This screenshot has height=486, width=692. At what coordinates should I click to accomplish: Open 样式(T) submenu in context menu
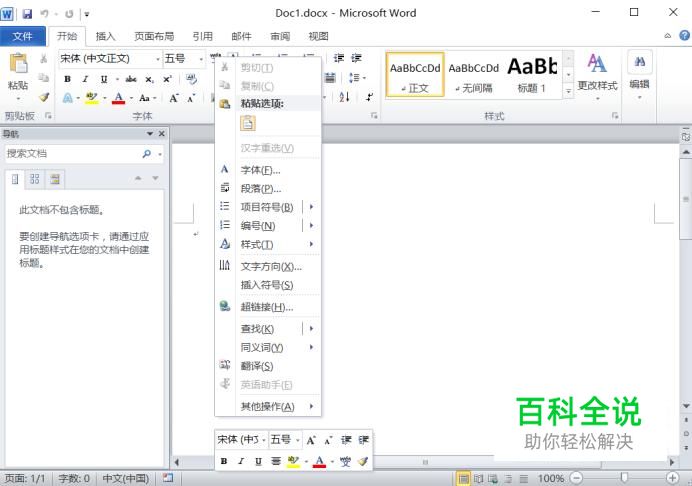268,244
